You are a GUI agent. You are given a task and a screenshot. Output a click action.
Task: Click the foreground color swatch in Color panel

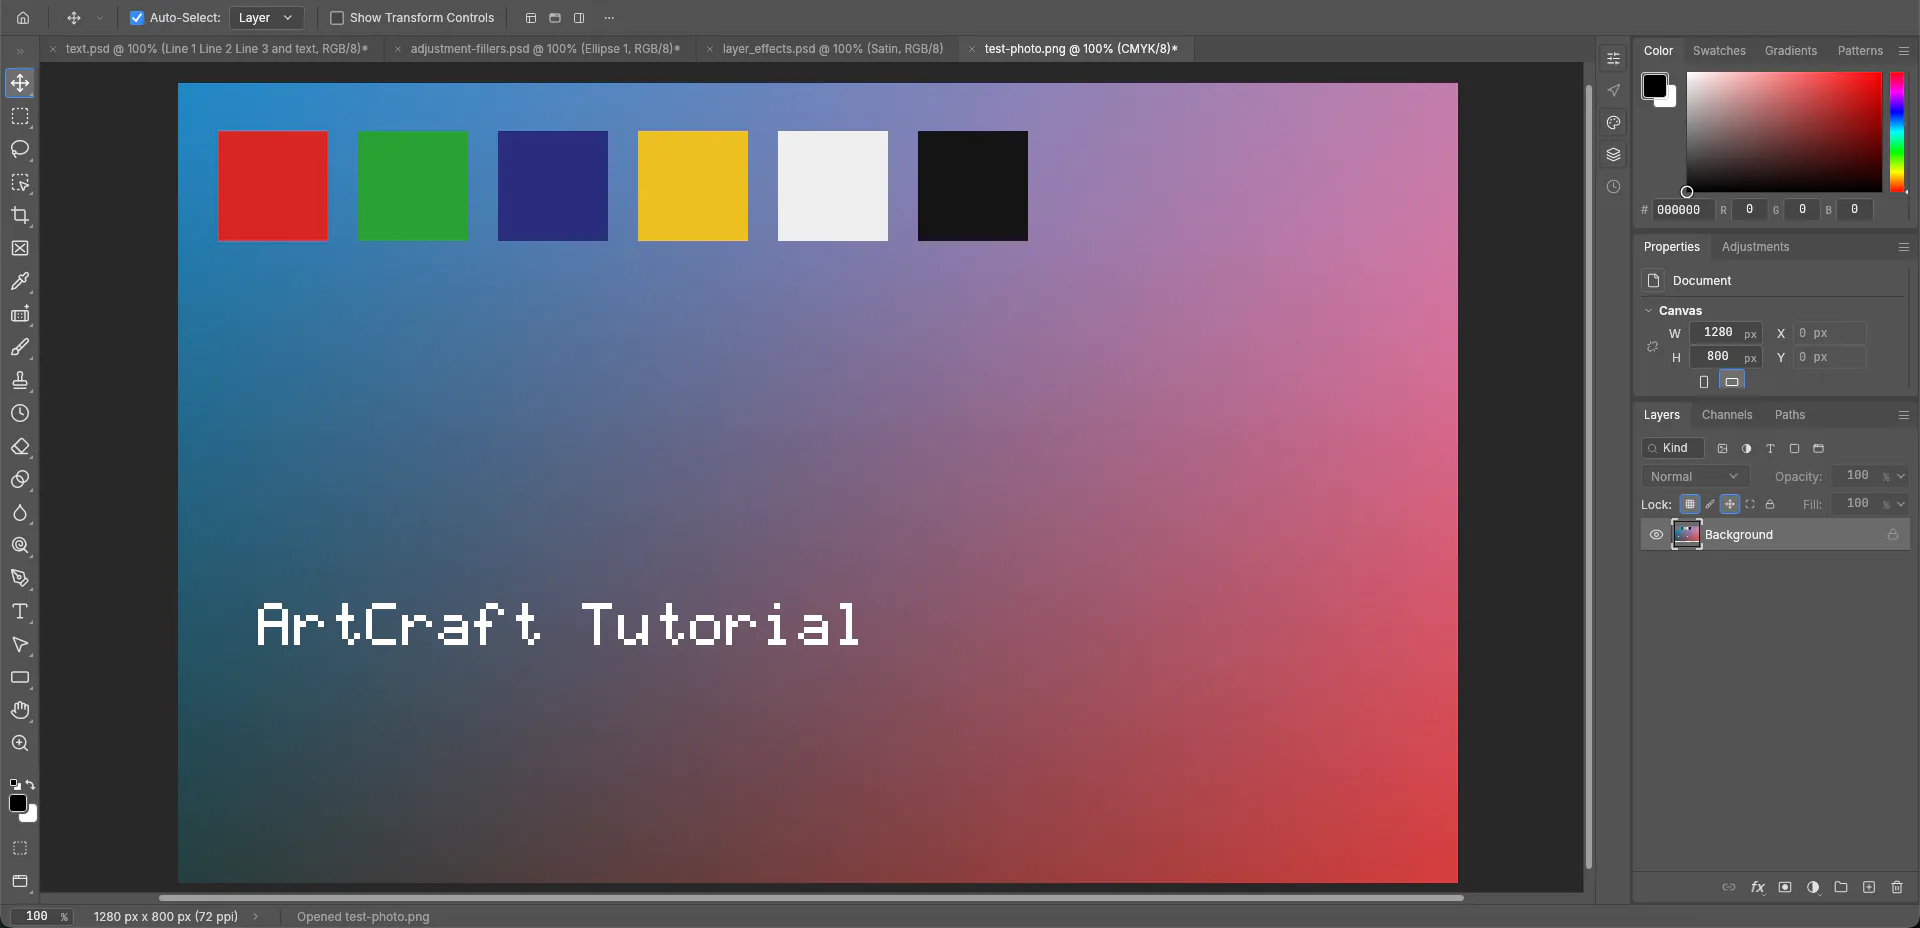pyautogui.click(x=1654, y=86)
